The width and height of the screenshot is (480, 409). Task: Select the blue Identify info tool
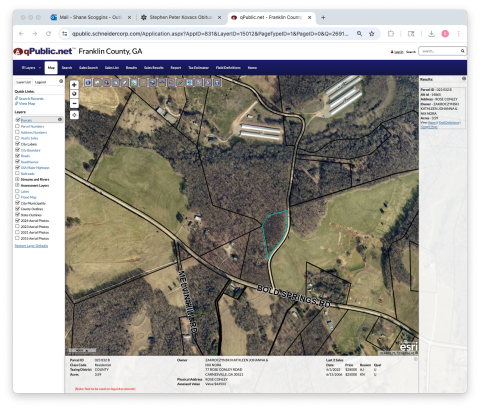[x=88, y=82]
